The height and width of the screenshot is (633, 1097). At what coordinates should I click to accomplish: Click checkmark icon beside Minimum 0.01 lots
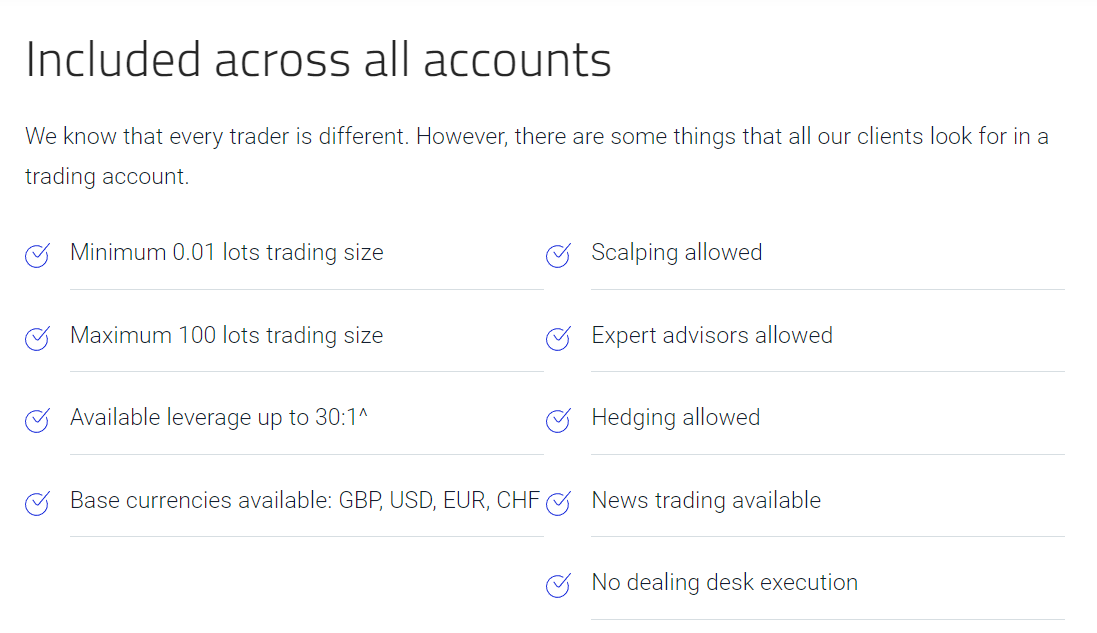37,255
